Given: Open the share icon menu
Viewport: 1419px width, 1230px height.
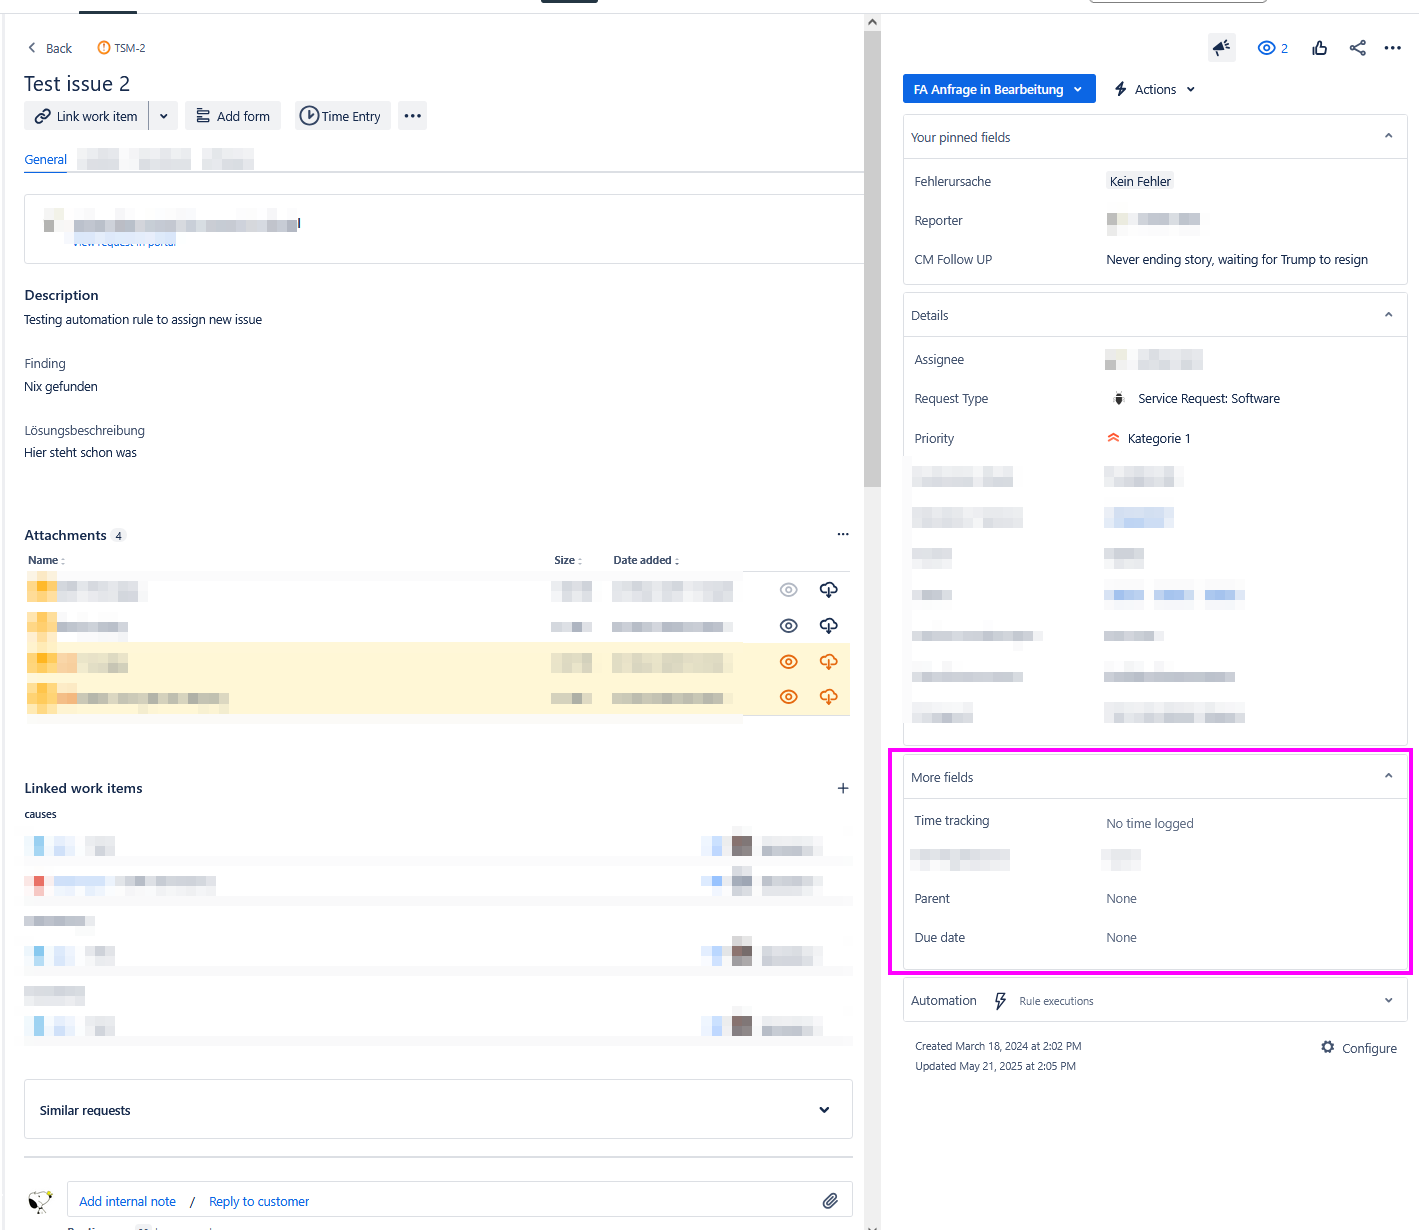Looking at the screenshot, I should tap(1357, 48).
